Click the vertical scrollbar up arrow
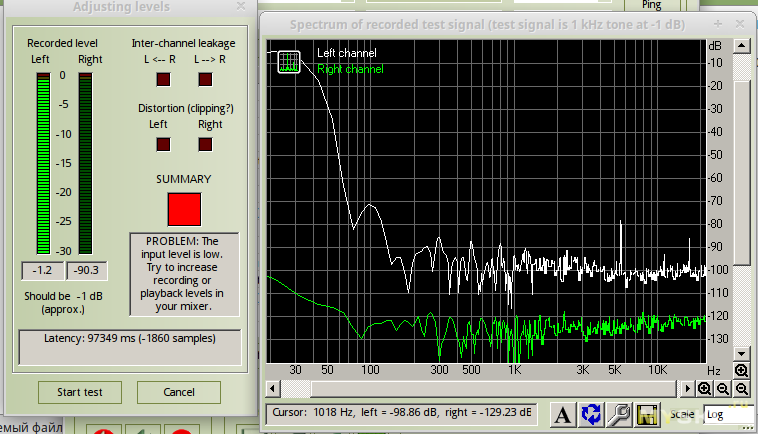The height and width of the screenshot is (434, 758). (741, 46)
